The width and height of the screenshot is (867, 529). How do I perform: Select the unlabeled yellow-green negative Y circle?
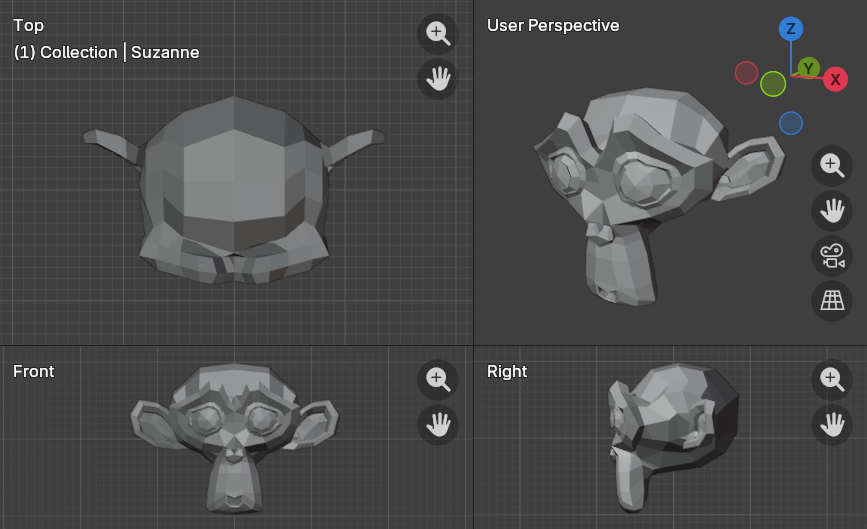773,84
